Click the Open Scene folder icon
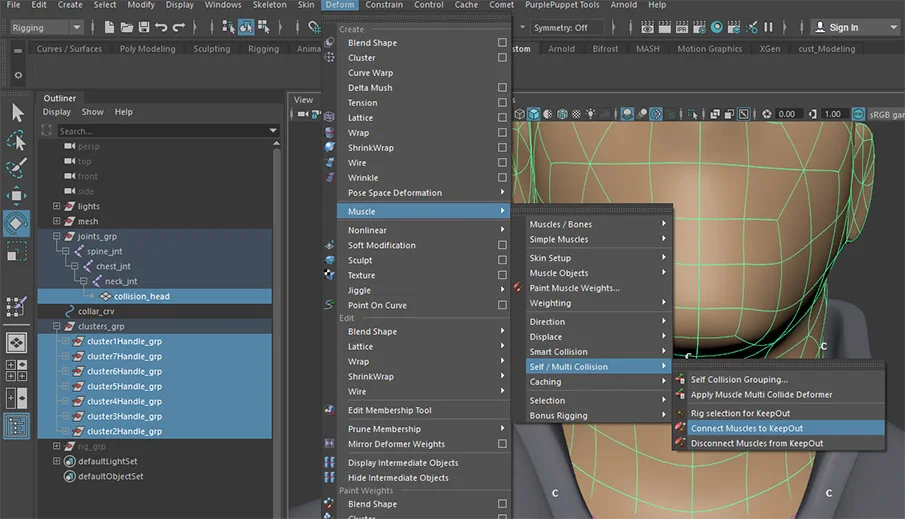 point(127,27)
